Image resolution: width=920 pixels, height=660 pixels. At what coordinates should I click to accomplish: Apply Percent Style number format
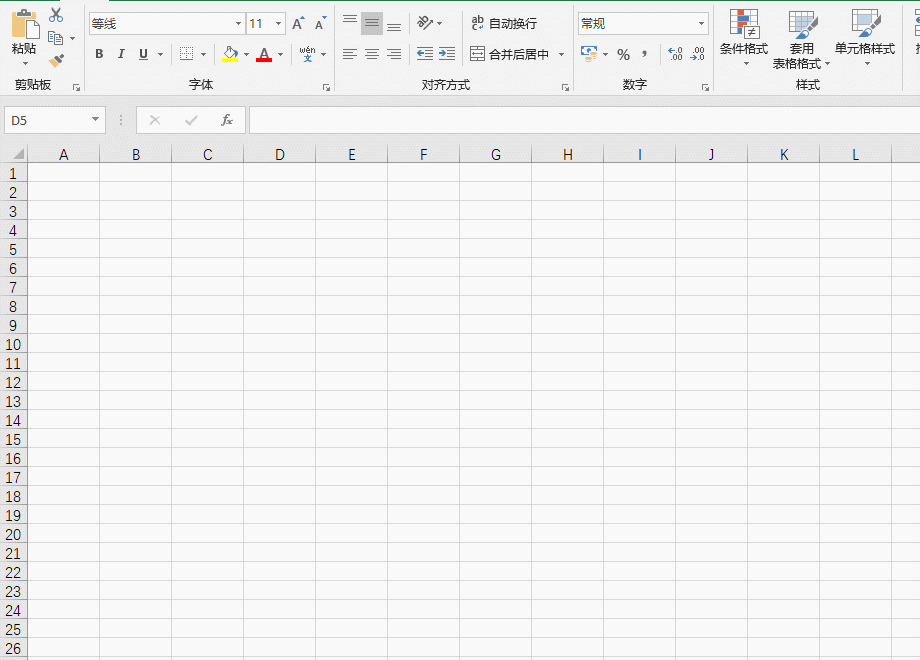[x=623, y=54]
